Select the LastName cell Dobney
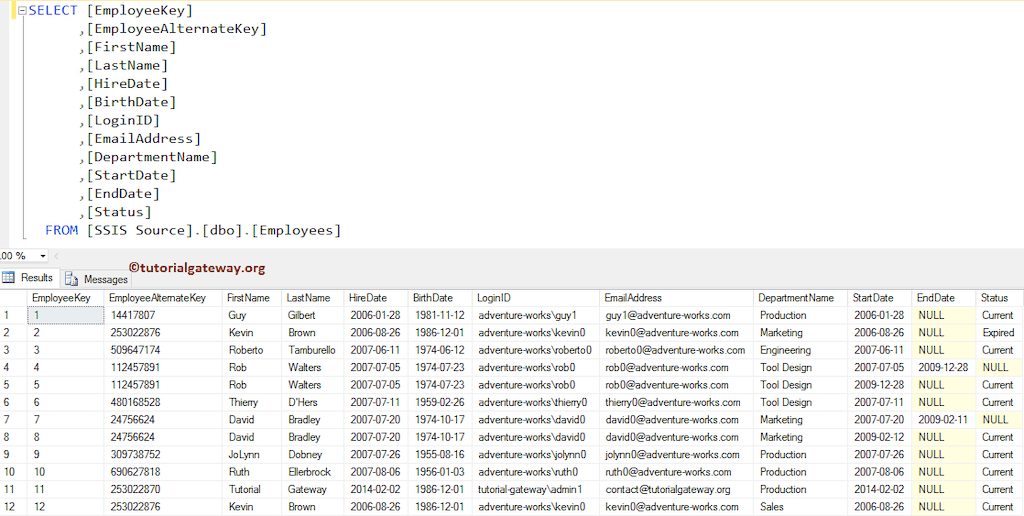 coord(313,455)
